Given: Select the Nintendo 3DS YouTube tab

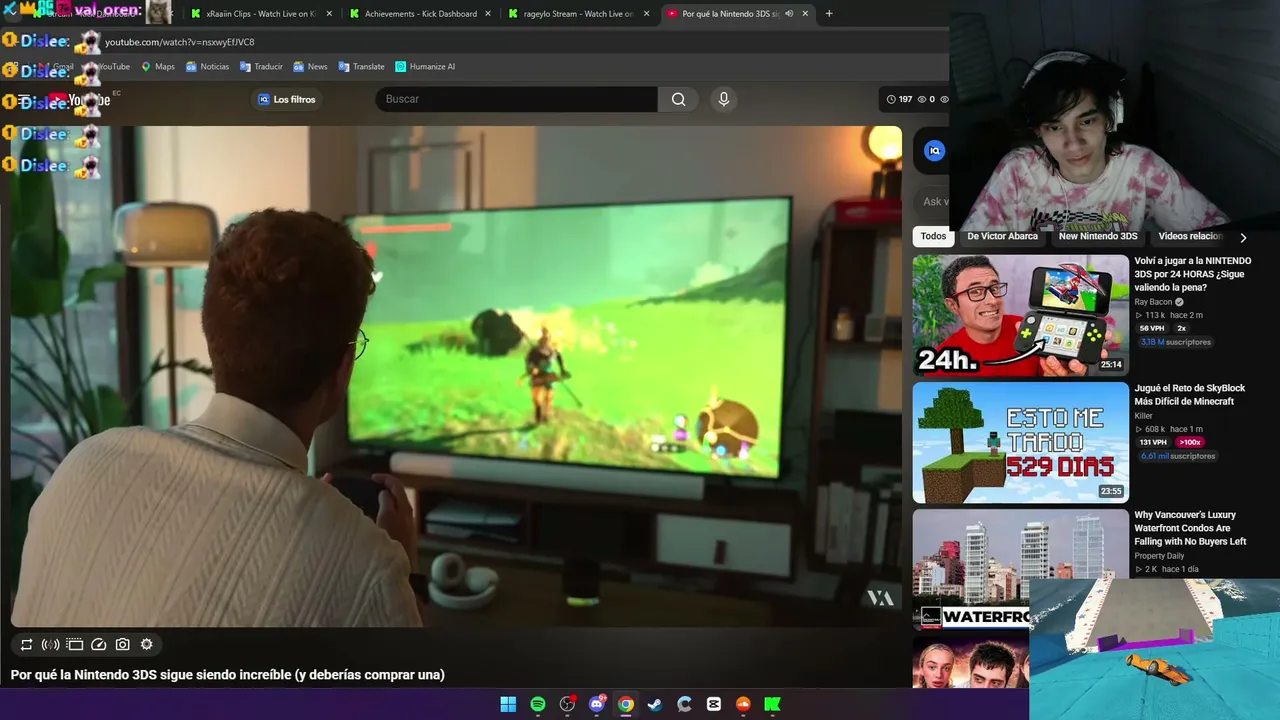Looking at the screenshot, I should click(x=738, y=14).
